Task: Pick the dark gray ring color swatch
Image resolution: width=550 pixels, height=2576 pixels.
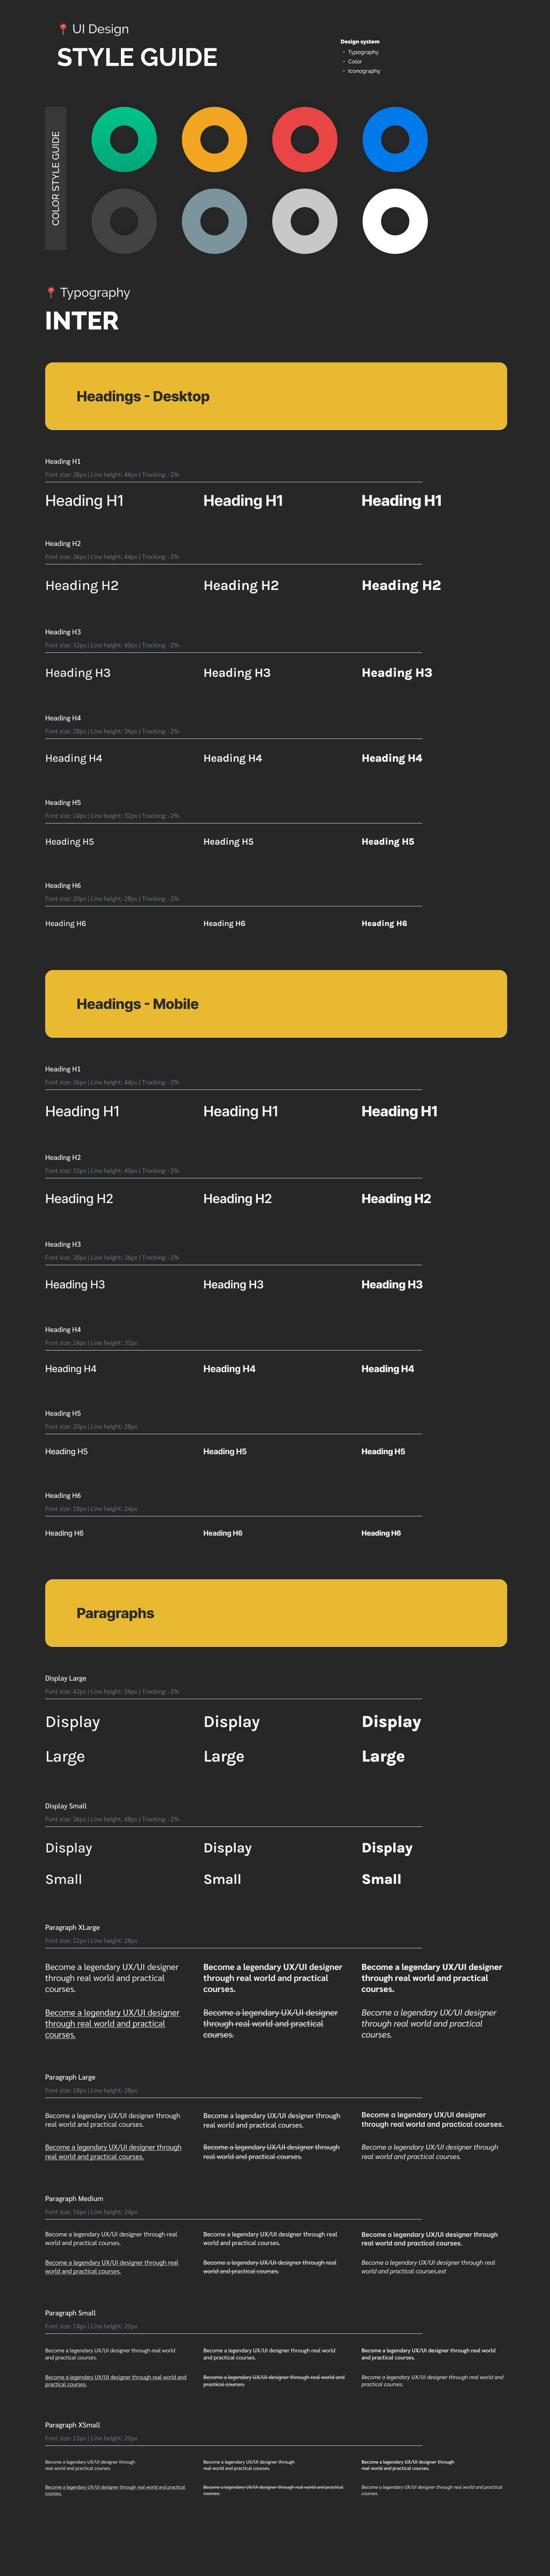Action: [124, 221]
